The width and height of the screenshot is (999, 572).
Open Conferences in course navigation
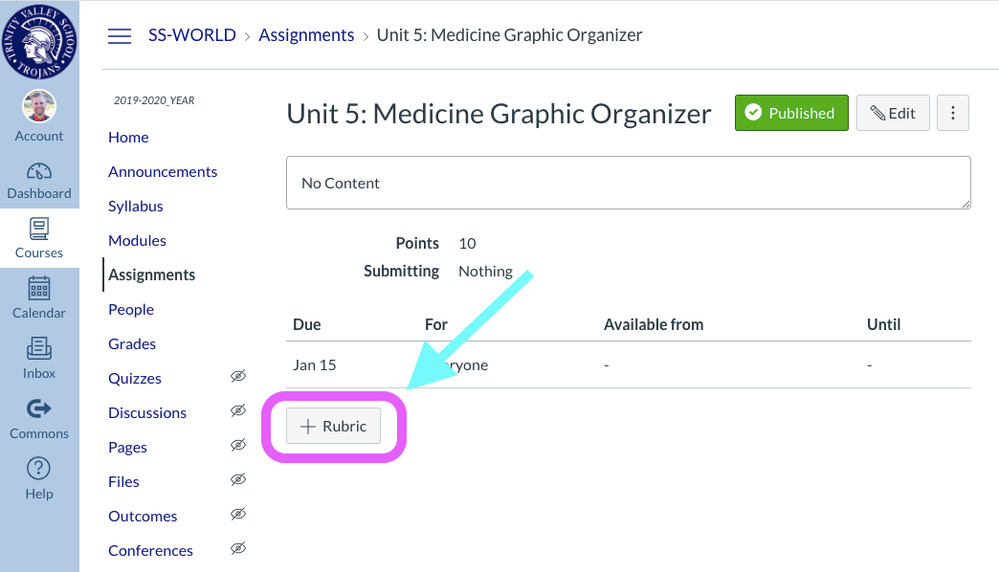[x=150, y=550]
